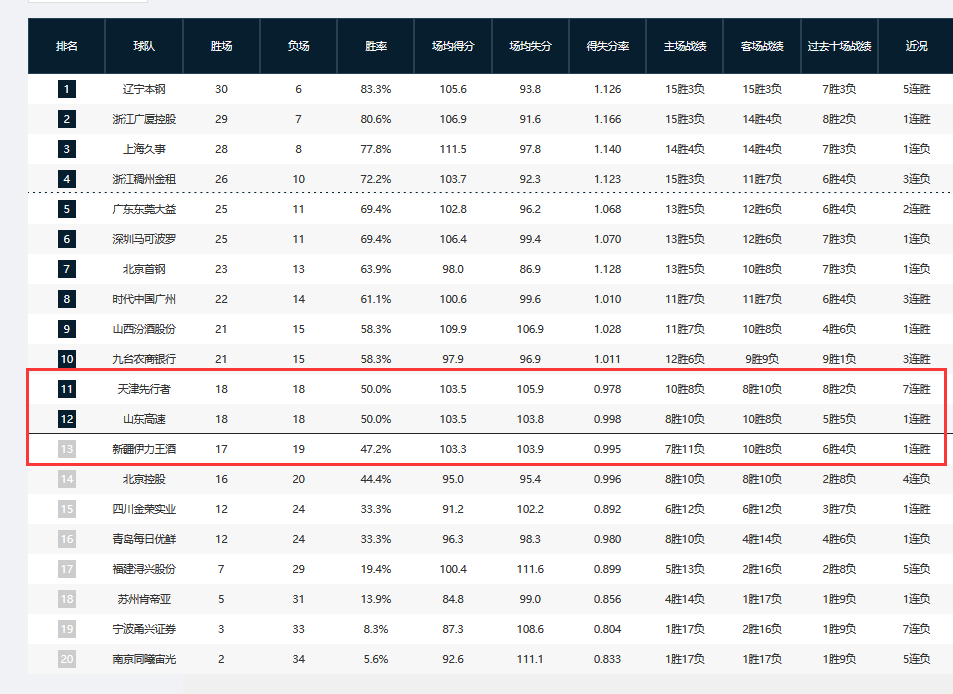953x694 pixels.
Task: Click rank badge 2 for 浙江广厦控股
Action: (x=67, y=119)
